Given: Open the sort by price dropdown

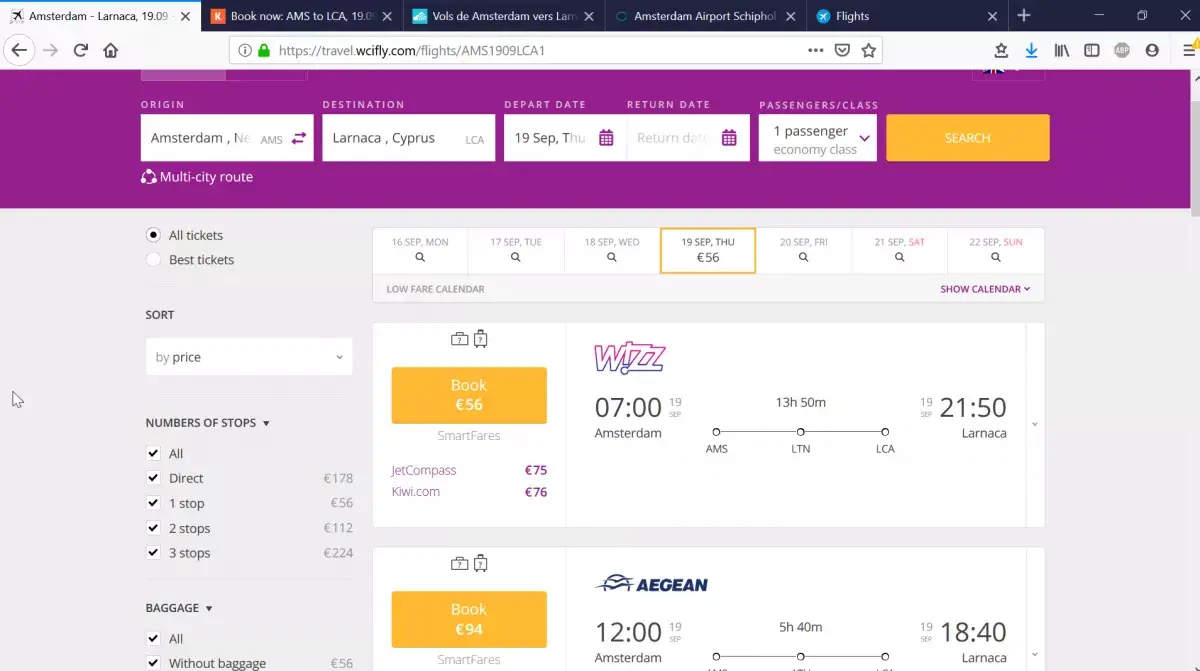Looking at the screenshot, I should (x=249, y=357).
